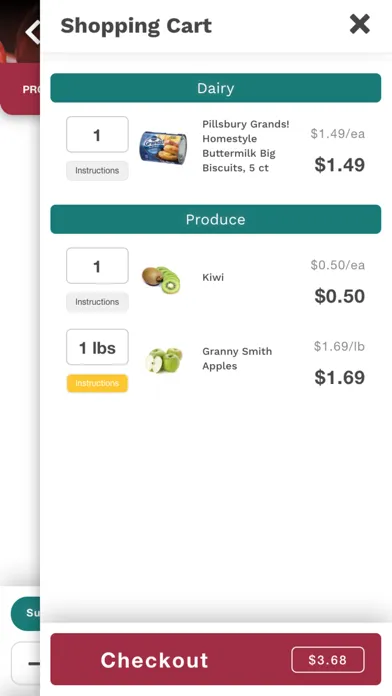This screenshot has width=392, height=696.
Task: Add Instructions for Kiwi
Action: [x=97, y=302]
